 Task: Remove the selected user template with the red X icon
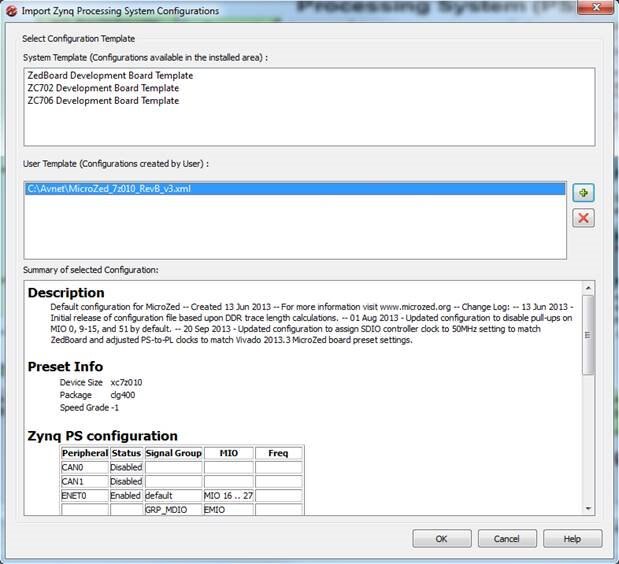point(583,218)
